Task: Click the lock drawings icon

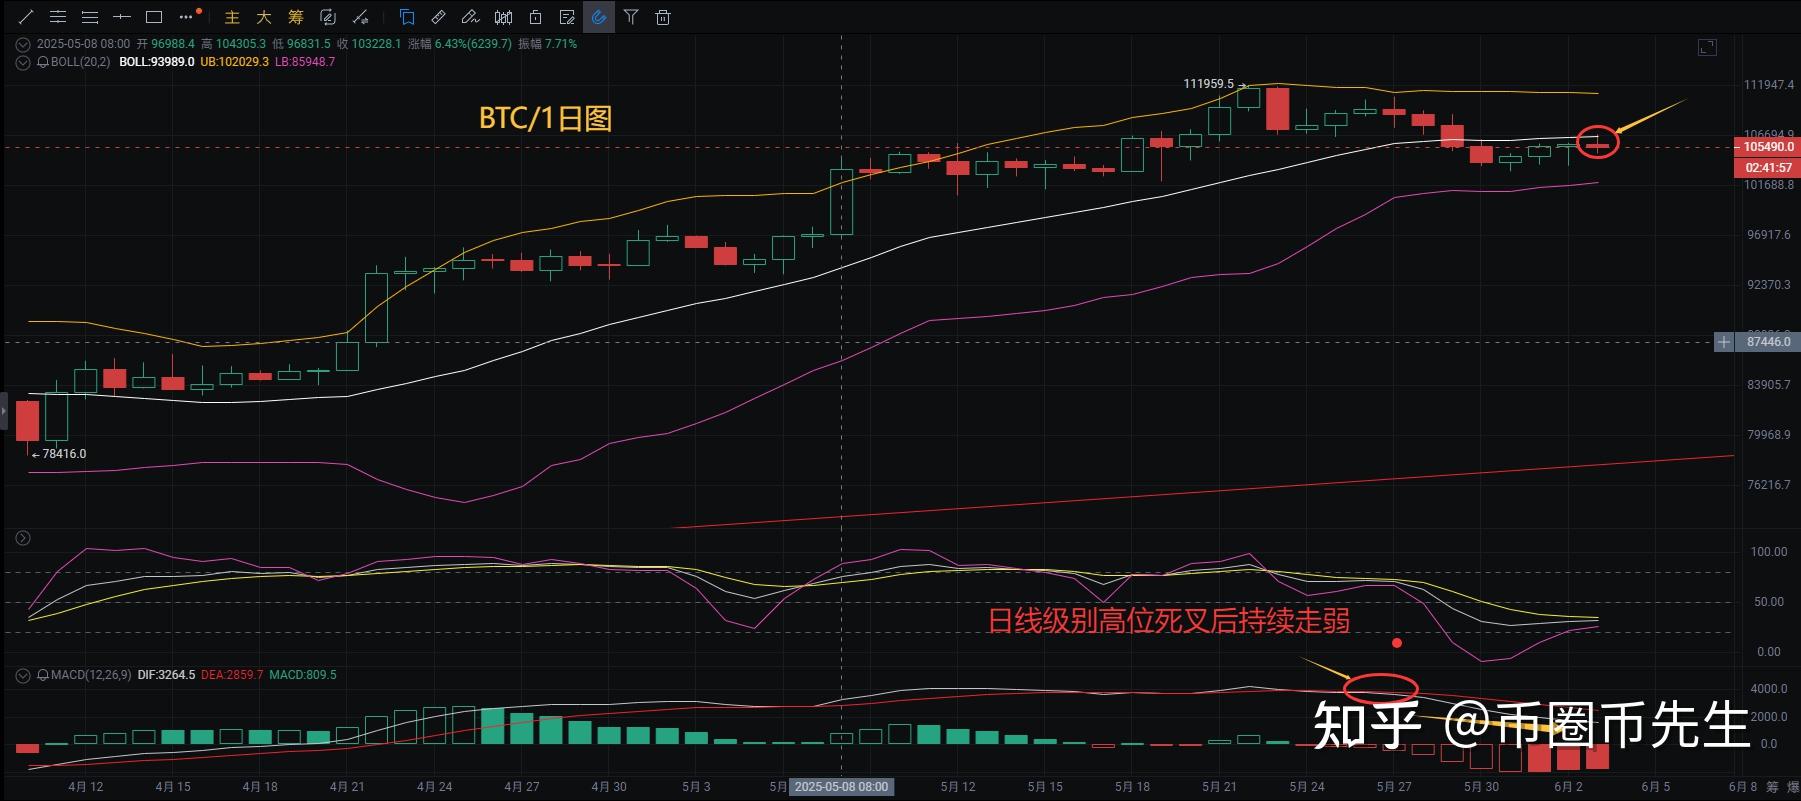Action: [x=535, y=17]
